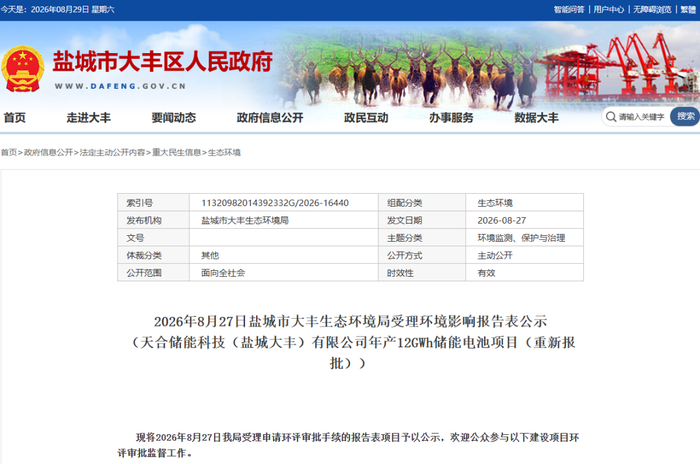
Task: Click the 时效性 label cell
Action: click(422, 272)
